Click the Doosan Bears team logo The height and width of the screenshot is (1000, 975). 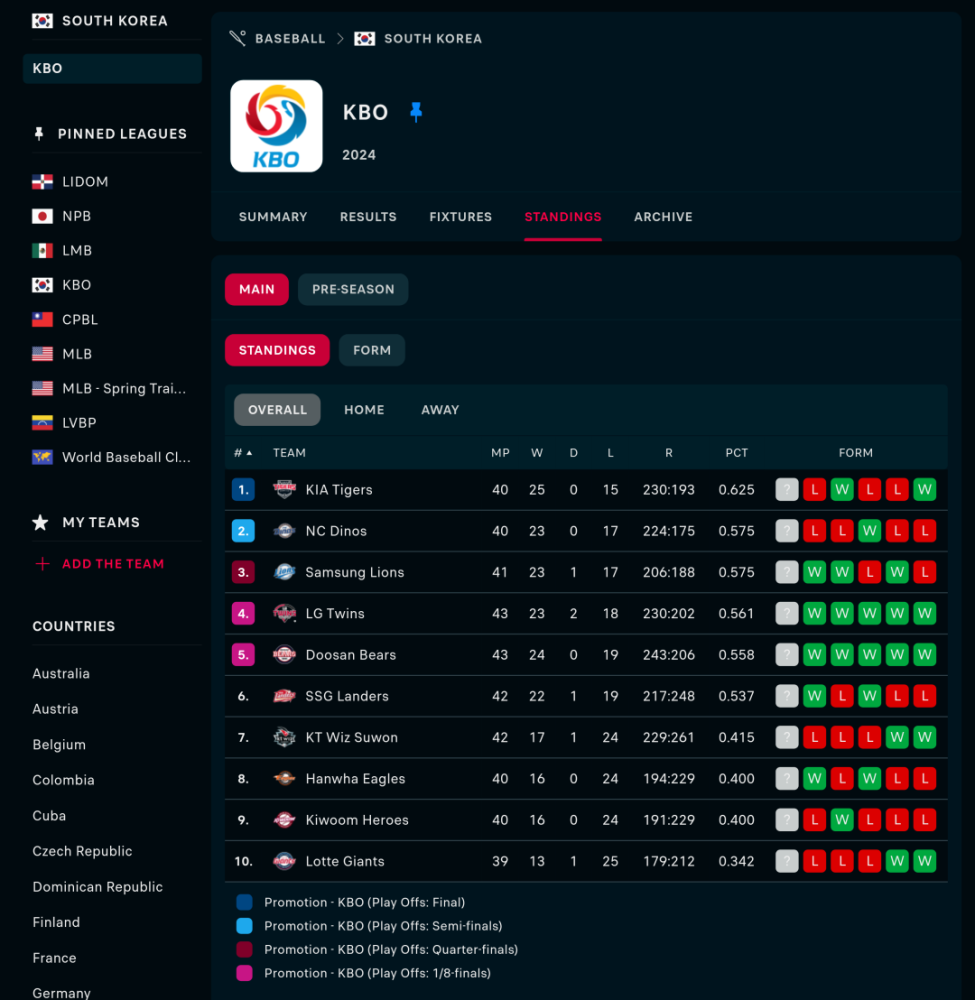(x=284, y=654)
